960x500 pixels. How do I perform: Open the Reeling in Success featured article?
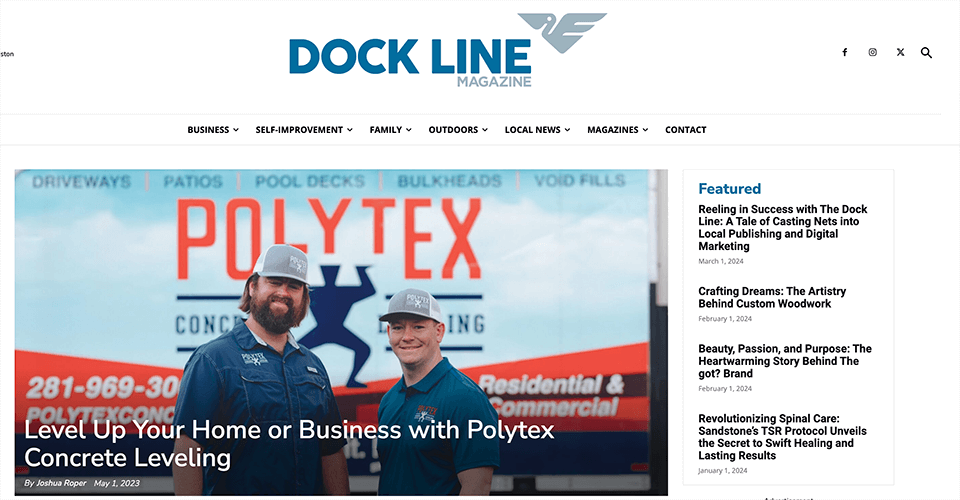coord(783,228)
